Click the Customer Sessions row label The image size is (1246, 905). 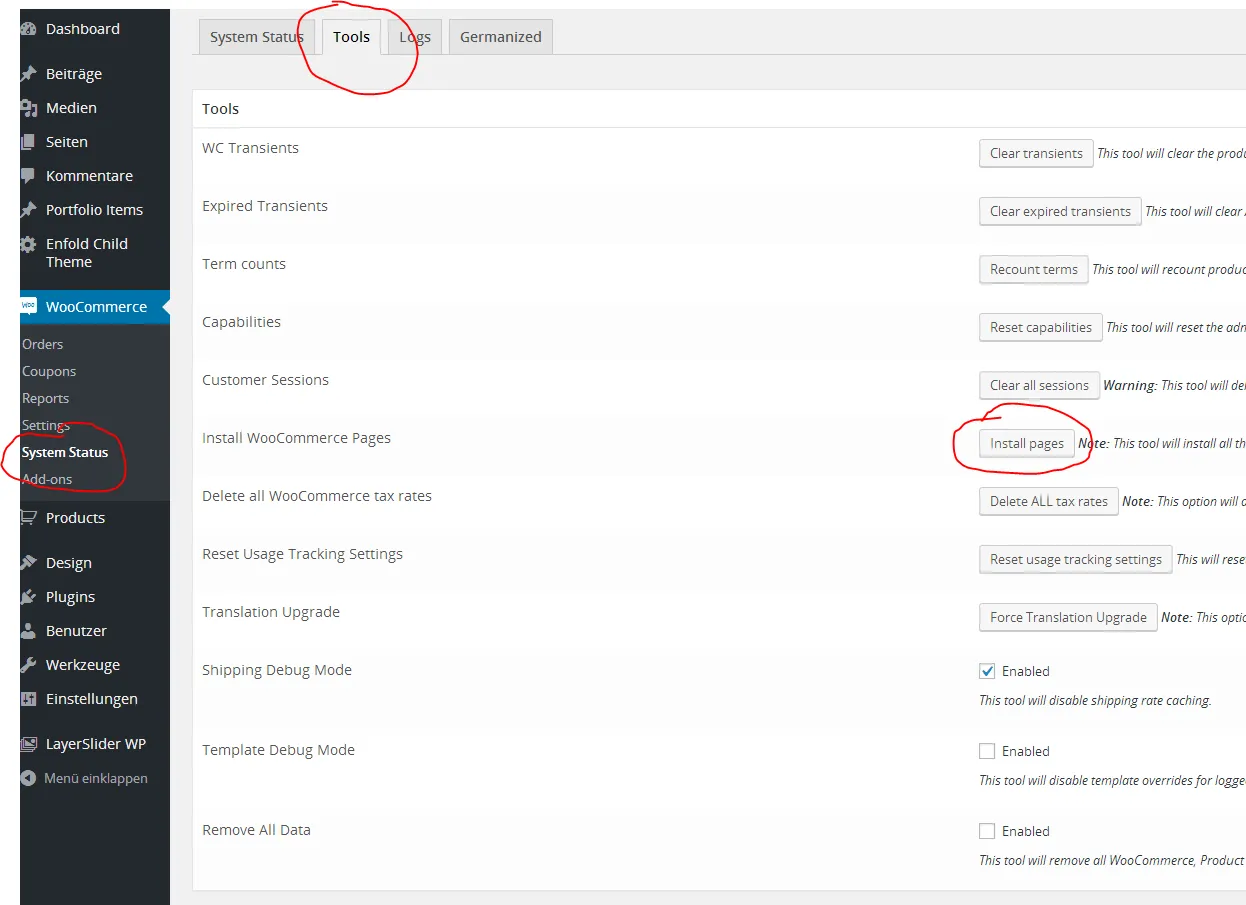coord(265,380)
